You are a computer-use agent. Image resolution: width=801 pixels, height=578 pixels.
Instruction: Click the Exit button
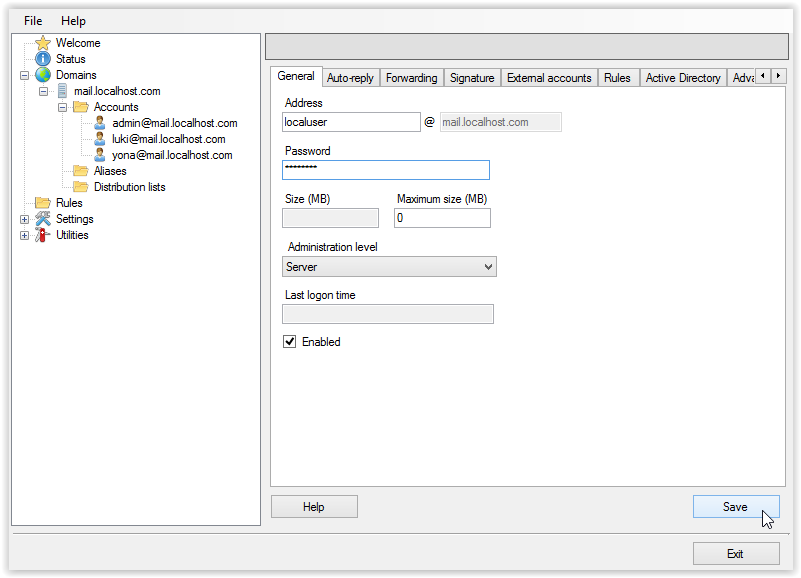[736, 553]
